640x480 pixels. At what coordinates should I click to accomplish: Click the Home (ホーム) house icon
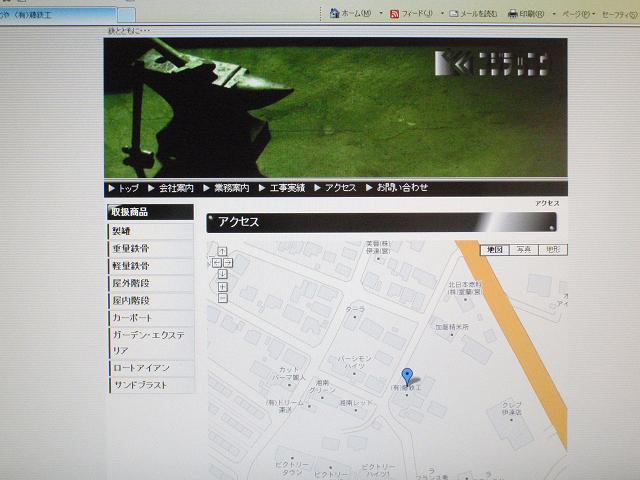[x=334, y=13]
